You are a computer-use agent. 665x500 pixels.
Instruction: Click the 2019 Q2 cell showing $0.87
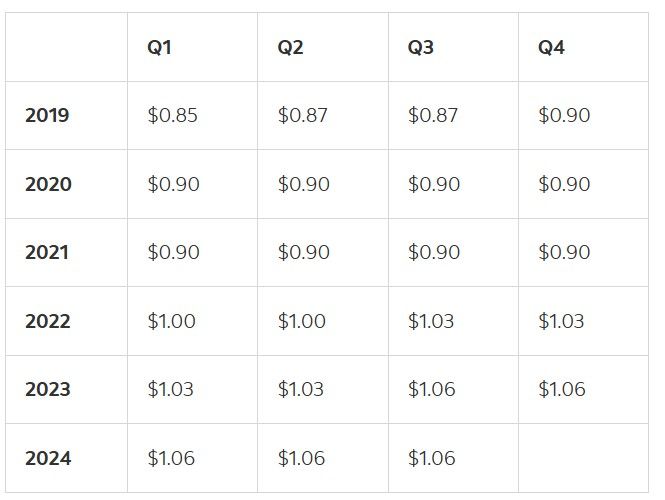coord(303,115)
